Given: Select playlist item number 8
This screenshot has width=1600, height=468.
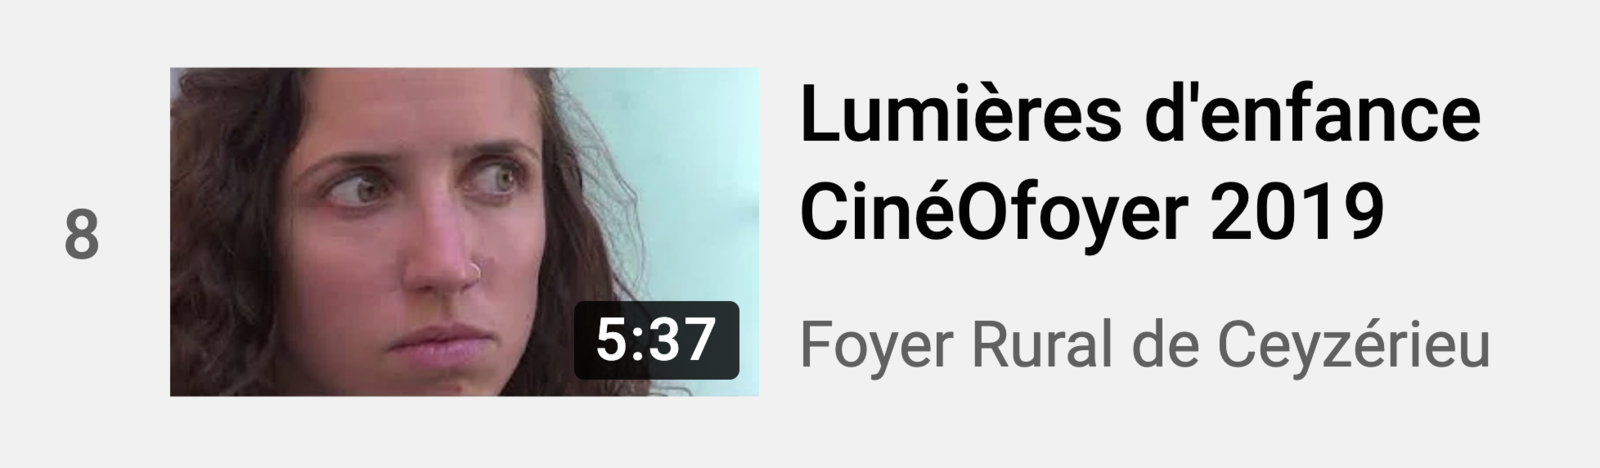Looking at the screenshot, I should click(x=82, y=236).
